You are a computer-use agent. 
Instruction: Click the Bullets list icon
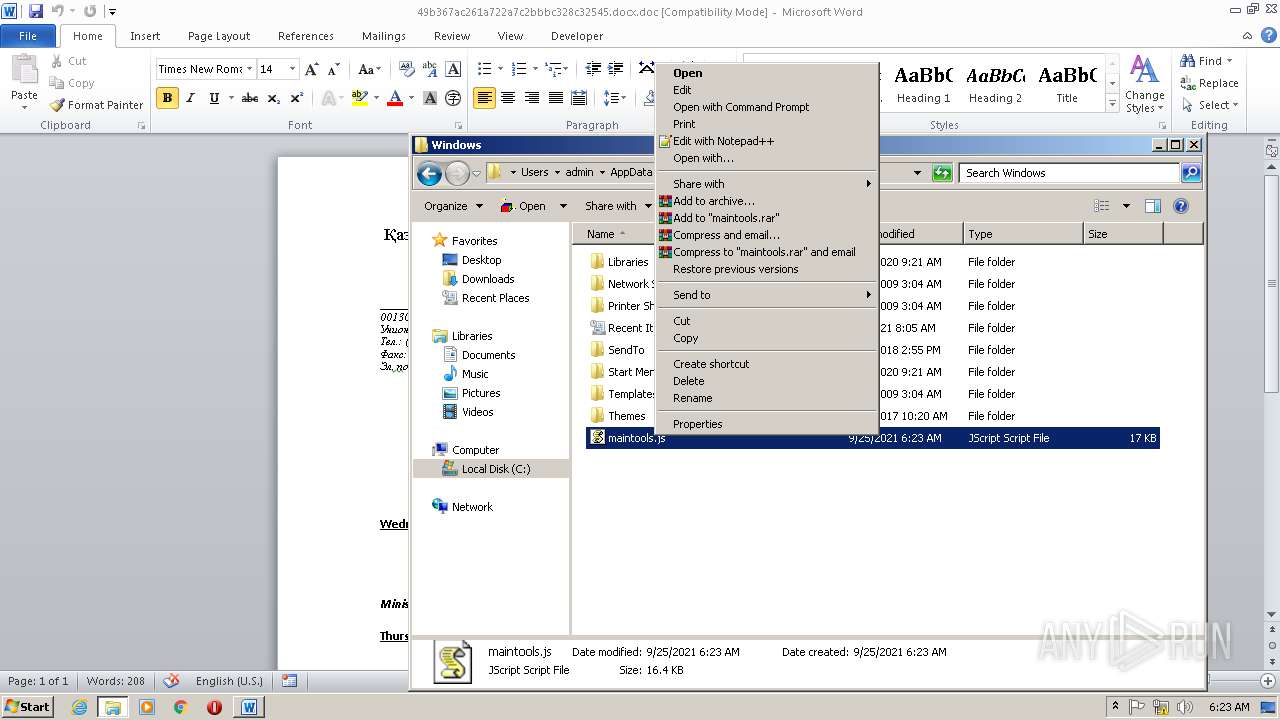coord(484,69)
